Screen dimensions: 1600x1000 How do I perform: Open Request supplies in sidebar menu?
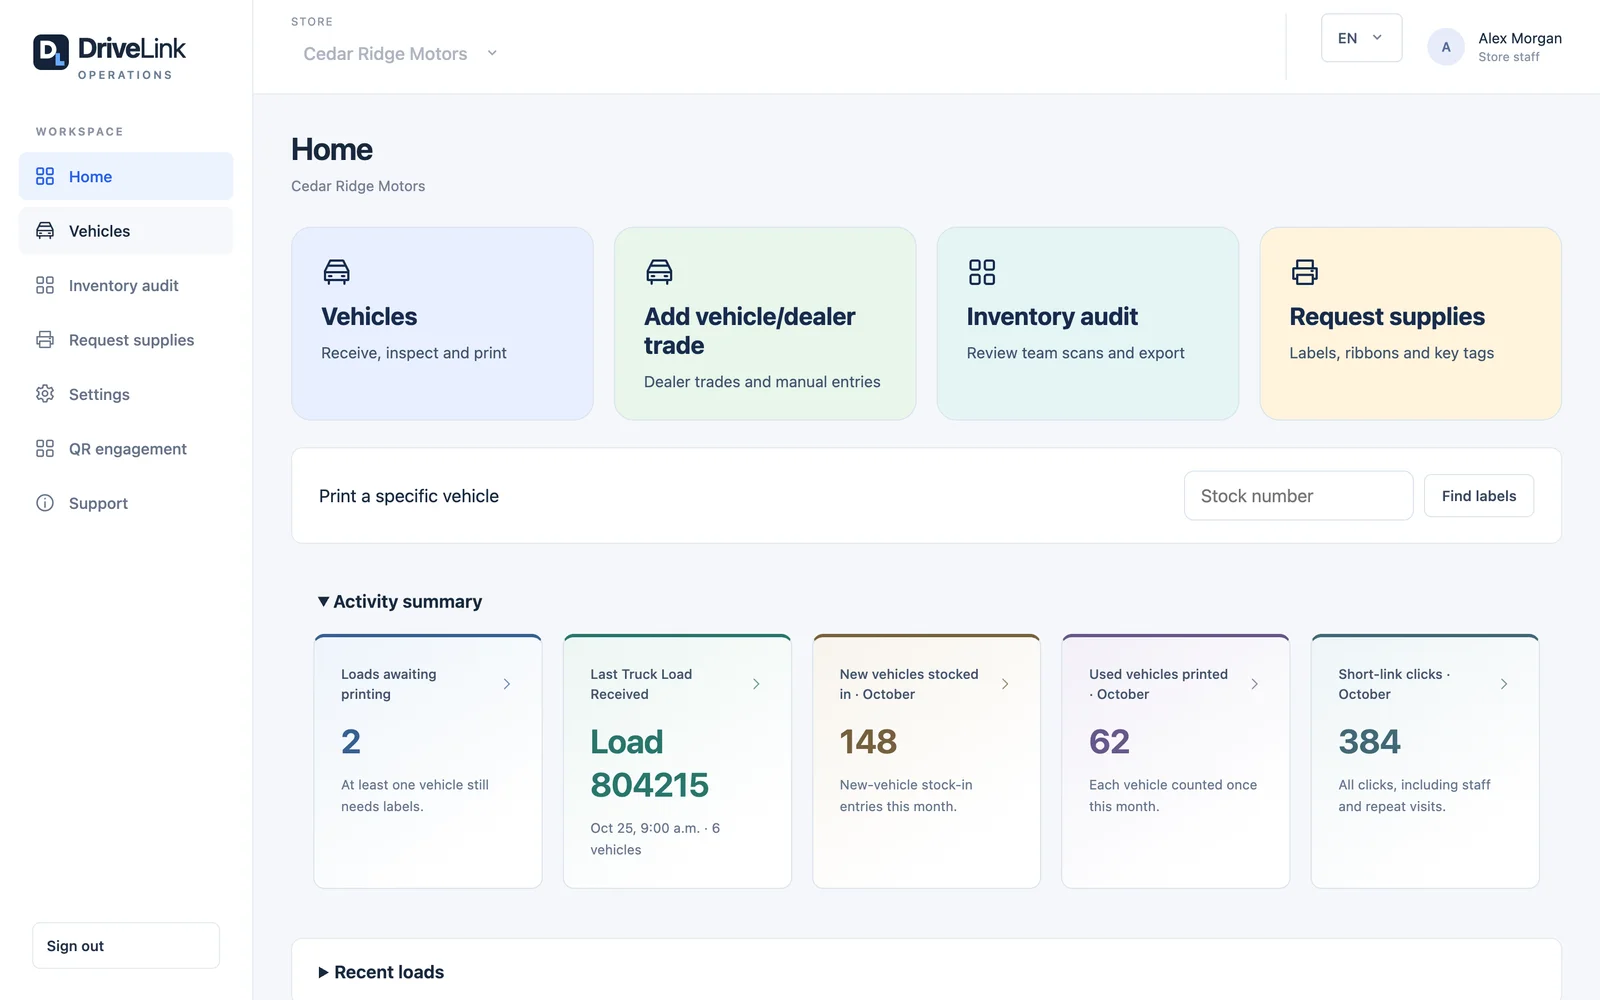pyautogui.click(x=126, y=340)
